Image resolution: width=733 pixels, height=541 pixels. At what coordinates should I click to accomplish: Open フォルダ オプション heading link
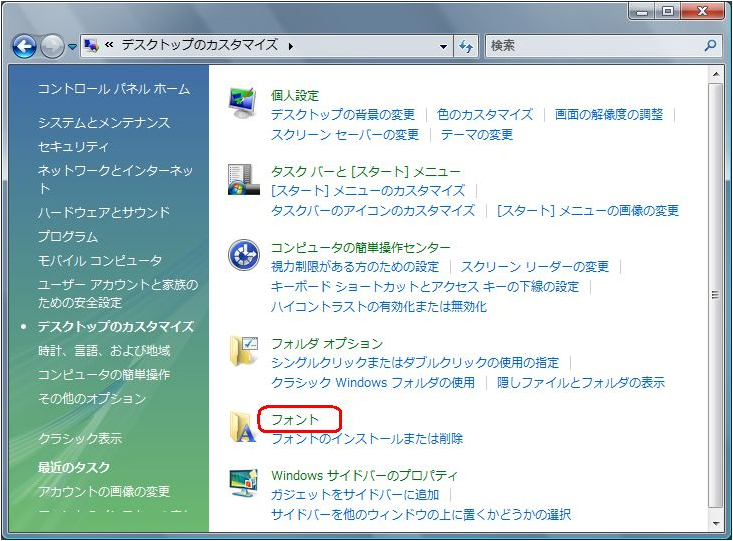(x=327, y=344)
